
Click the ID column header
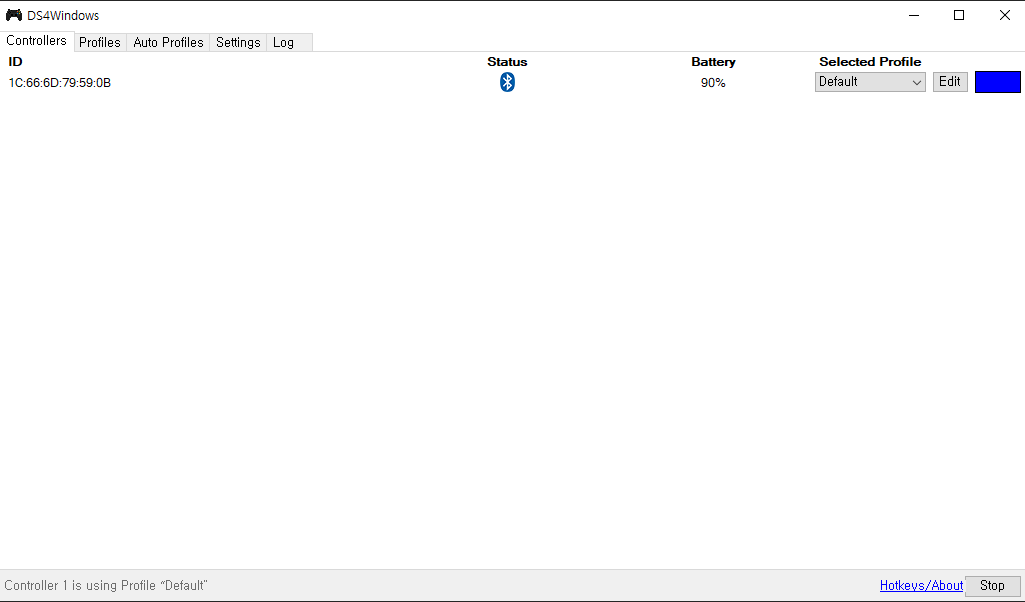[x=15, y=62]
